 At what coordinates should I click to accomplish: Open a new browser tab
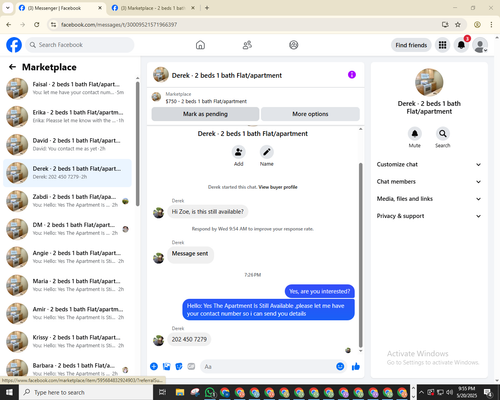coord(207,8)
